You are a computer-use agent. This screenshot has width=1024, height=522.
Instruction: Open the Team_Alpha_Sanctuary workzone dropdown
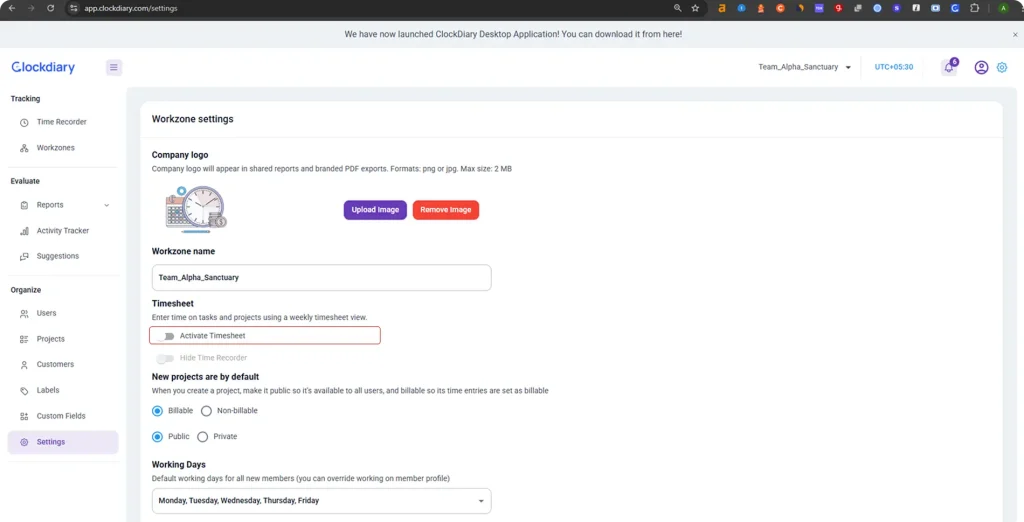[804, 67]
